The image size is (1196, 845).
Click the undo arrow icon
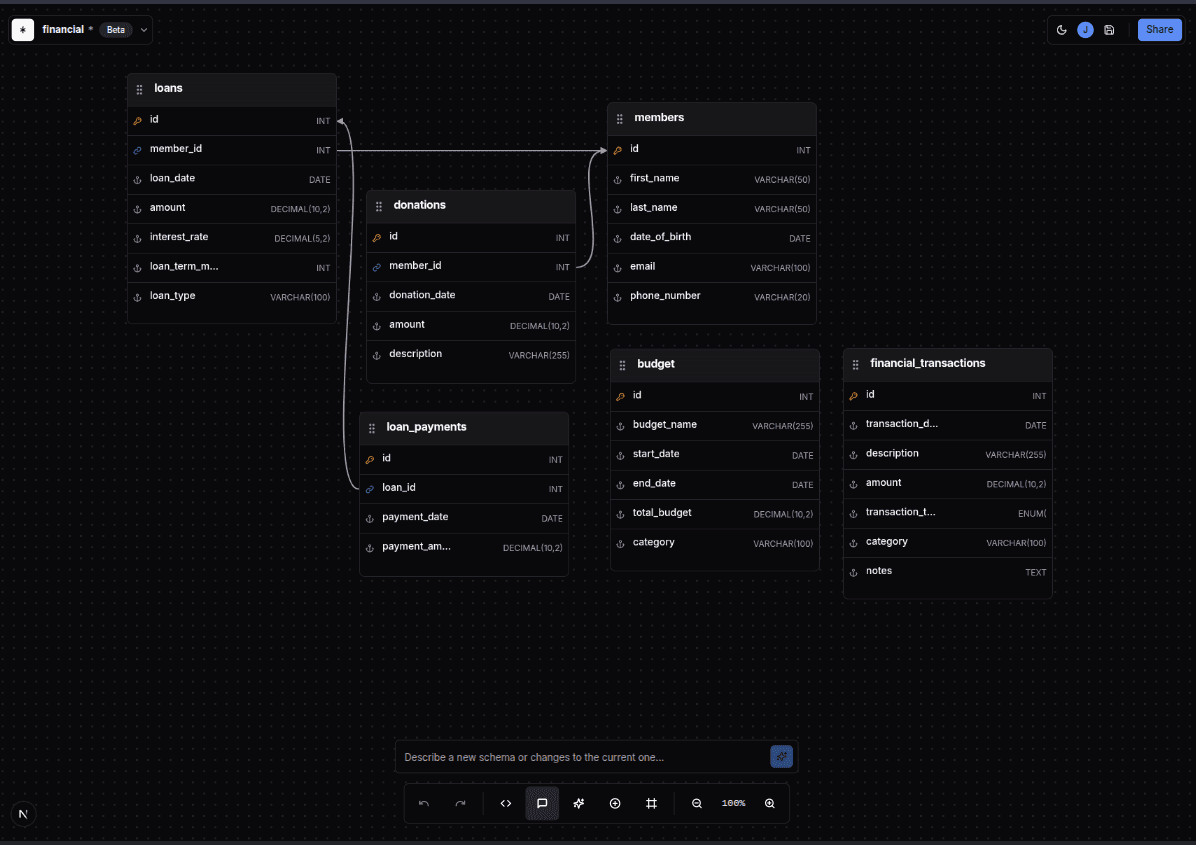423,803
